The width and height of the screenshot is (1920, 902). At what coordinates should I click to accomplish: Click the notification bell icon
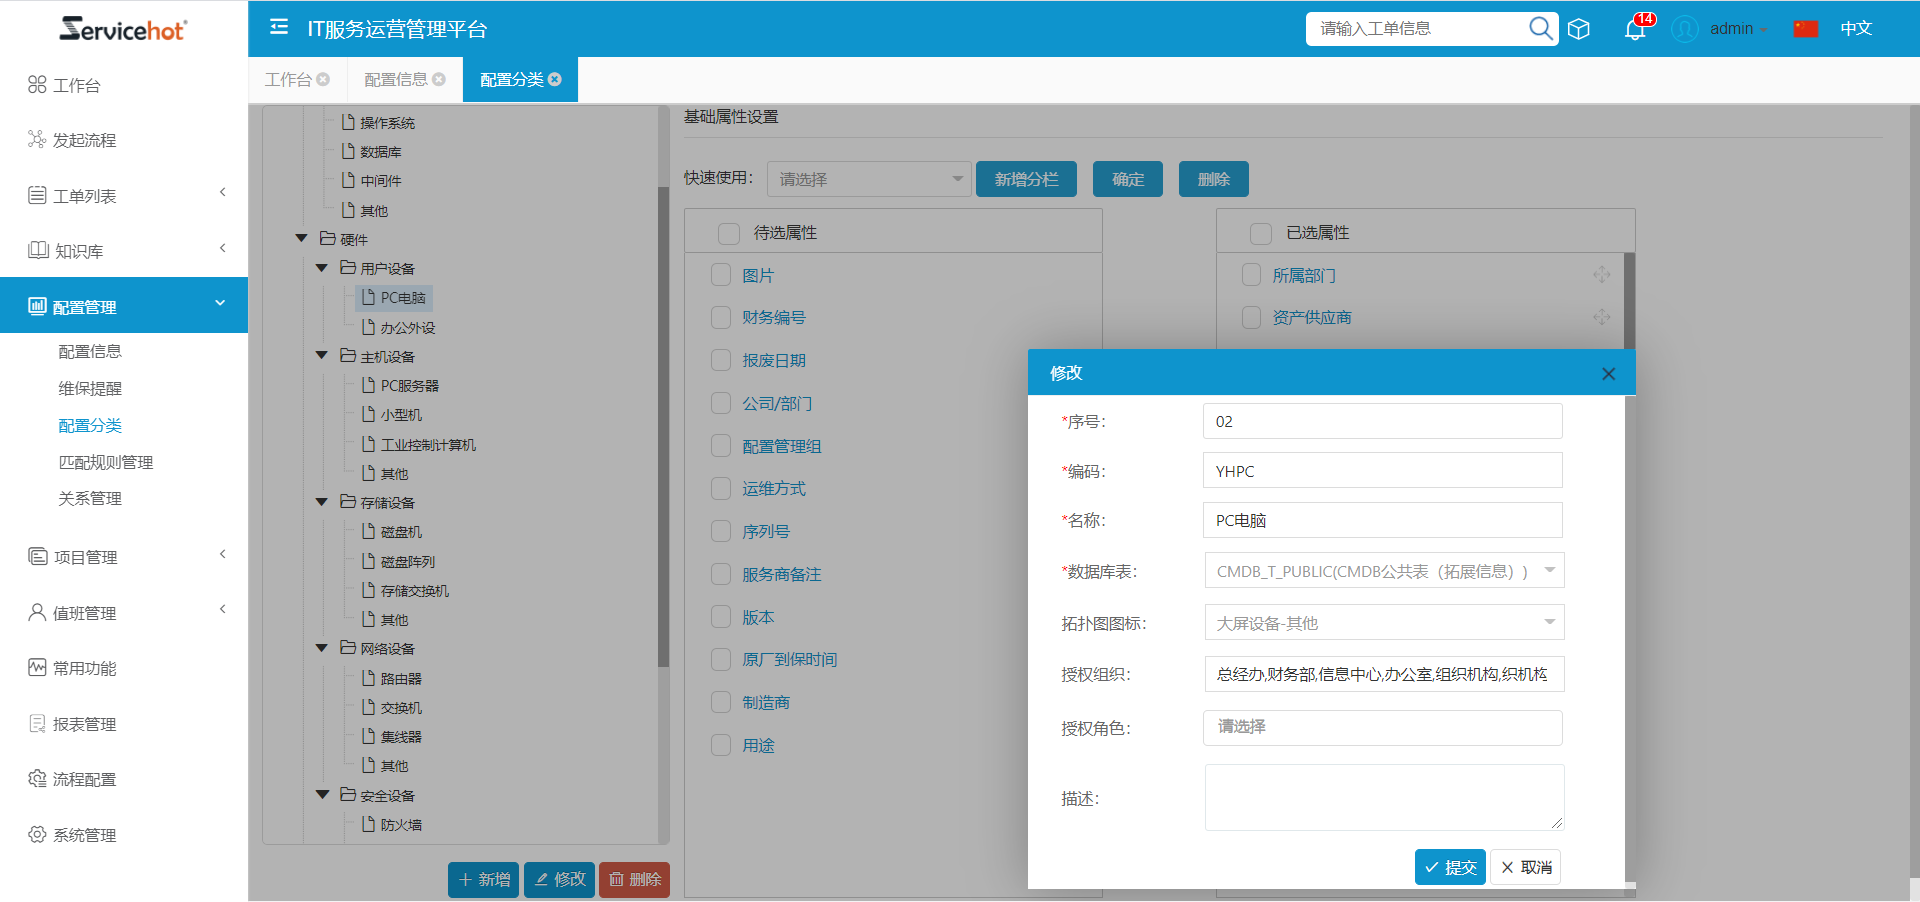tap(1633, 28)
